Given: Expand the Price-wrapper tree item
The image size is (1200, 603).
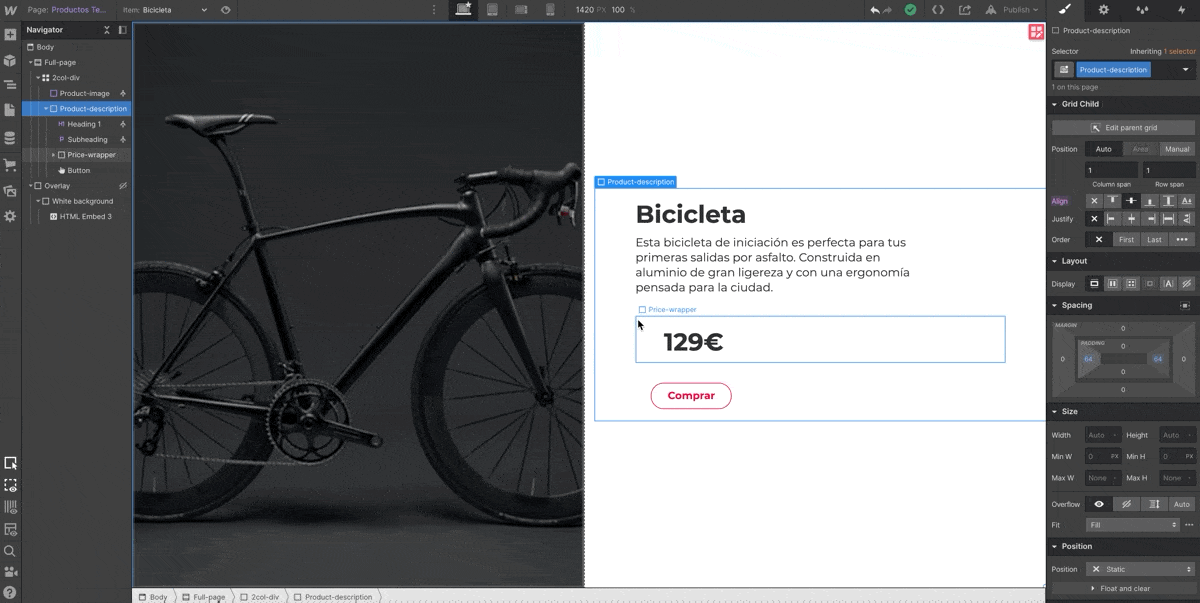Looking at the screenshot, I should [x=54, y=155].
